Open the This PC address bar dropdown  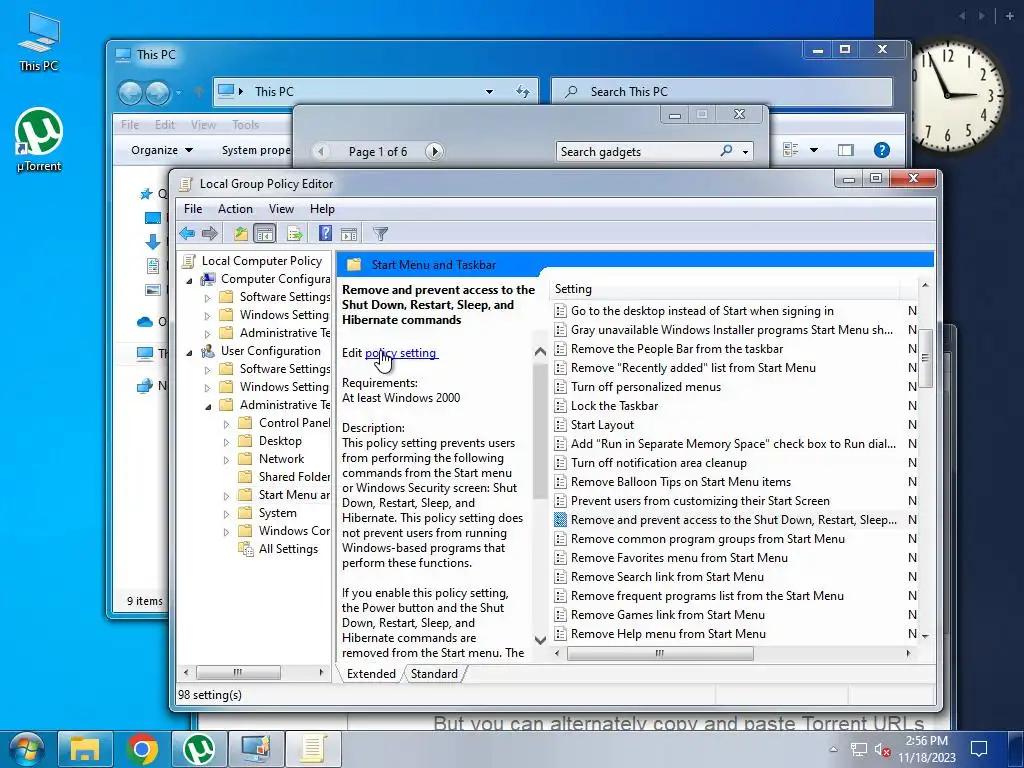pos(489,91)
